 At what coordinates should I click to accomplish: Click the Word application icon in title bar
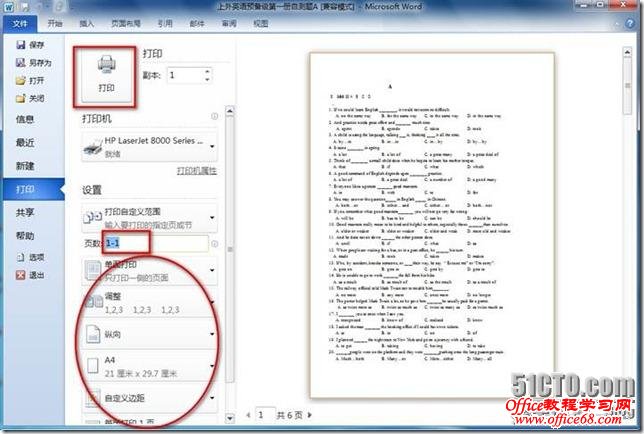(x=9, y=7)
